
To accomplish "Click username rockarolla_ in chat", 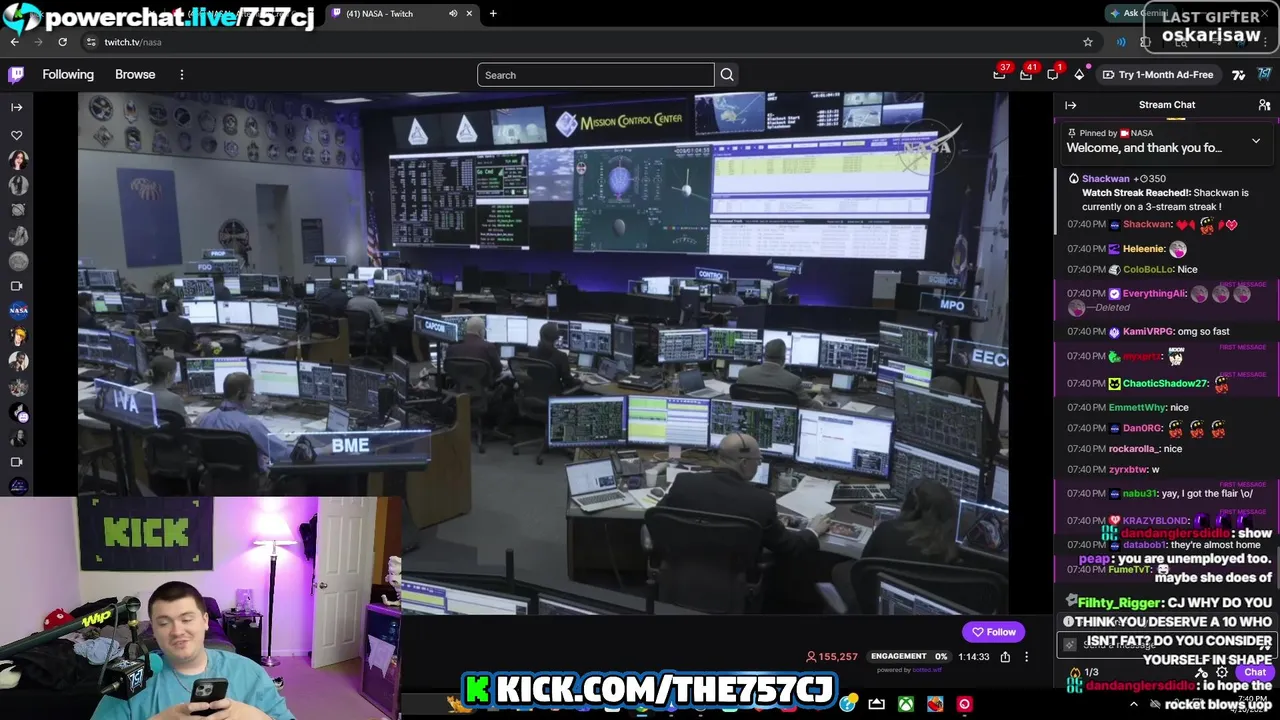I will pyautogui.click(x=1134, y=449).
